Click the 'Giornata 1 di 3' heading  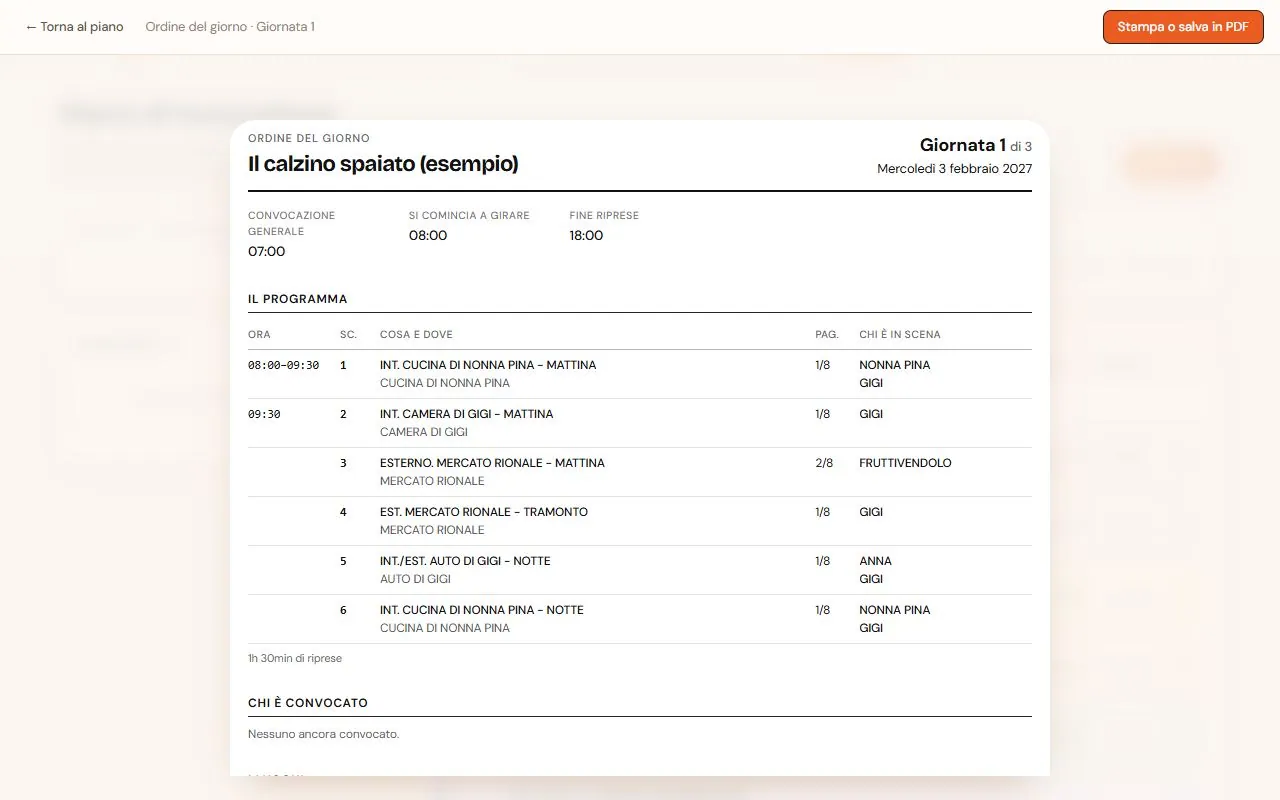coord(976,145)
